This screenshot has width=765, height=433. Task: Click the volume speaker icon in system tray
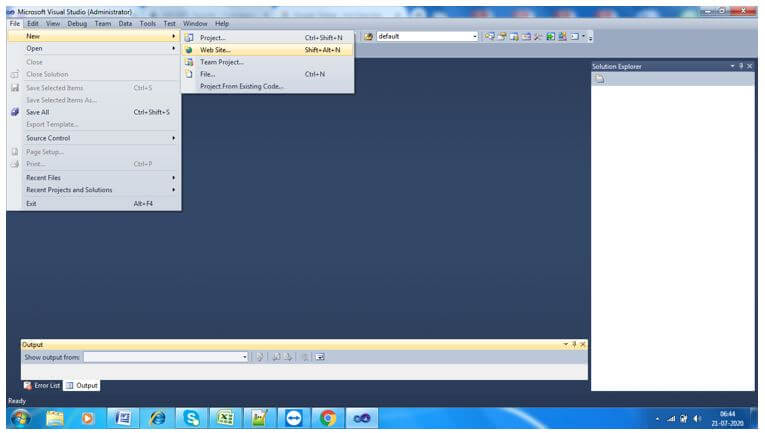pyautogui.click(x=697, y=418)
